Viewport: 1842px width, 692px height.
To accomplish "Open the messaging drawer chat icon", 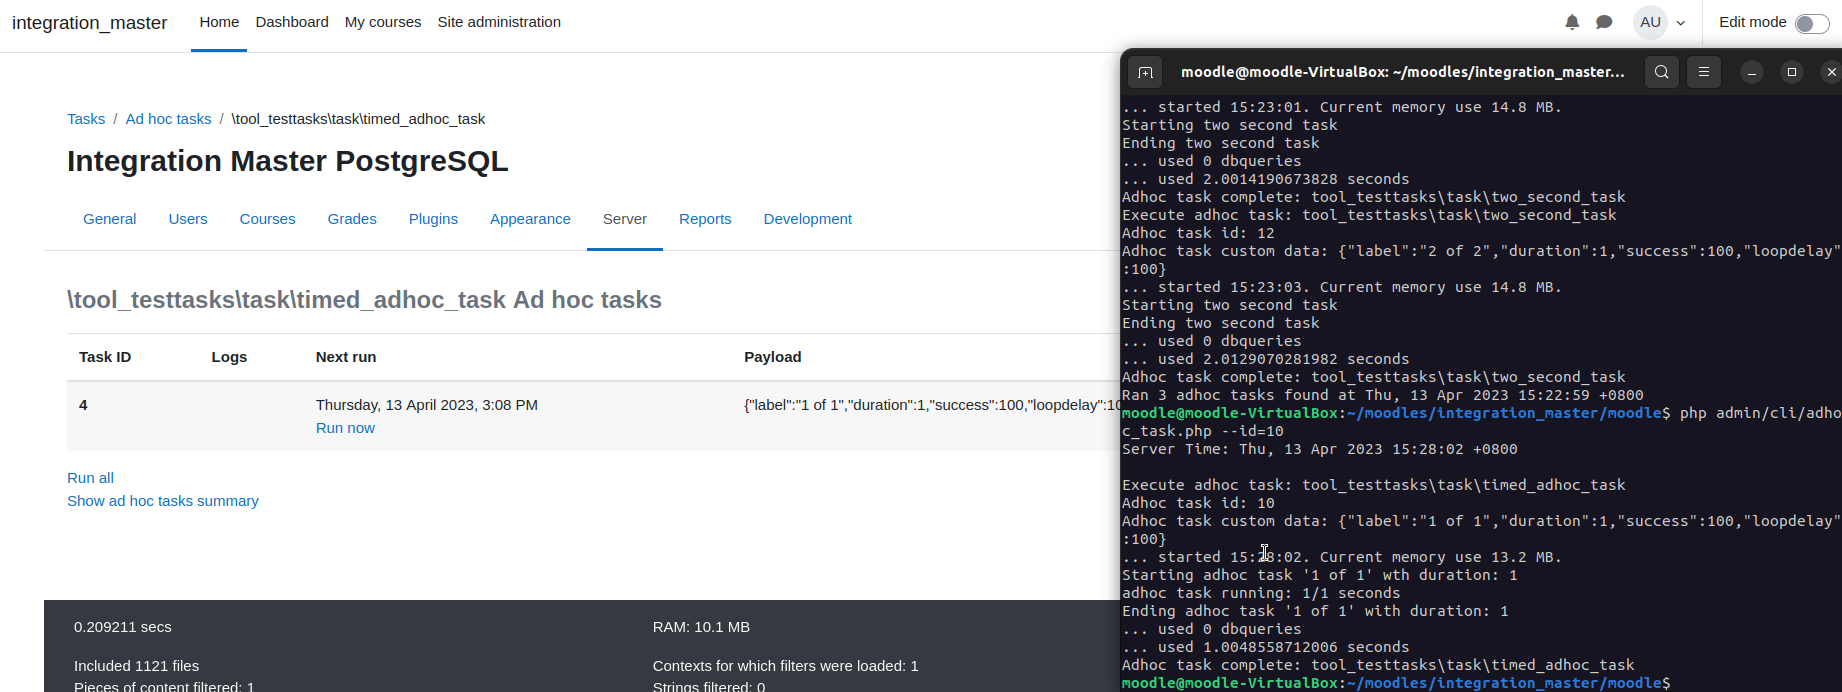I will pos(1604,22).
